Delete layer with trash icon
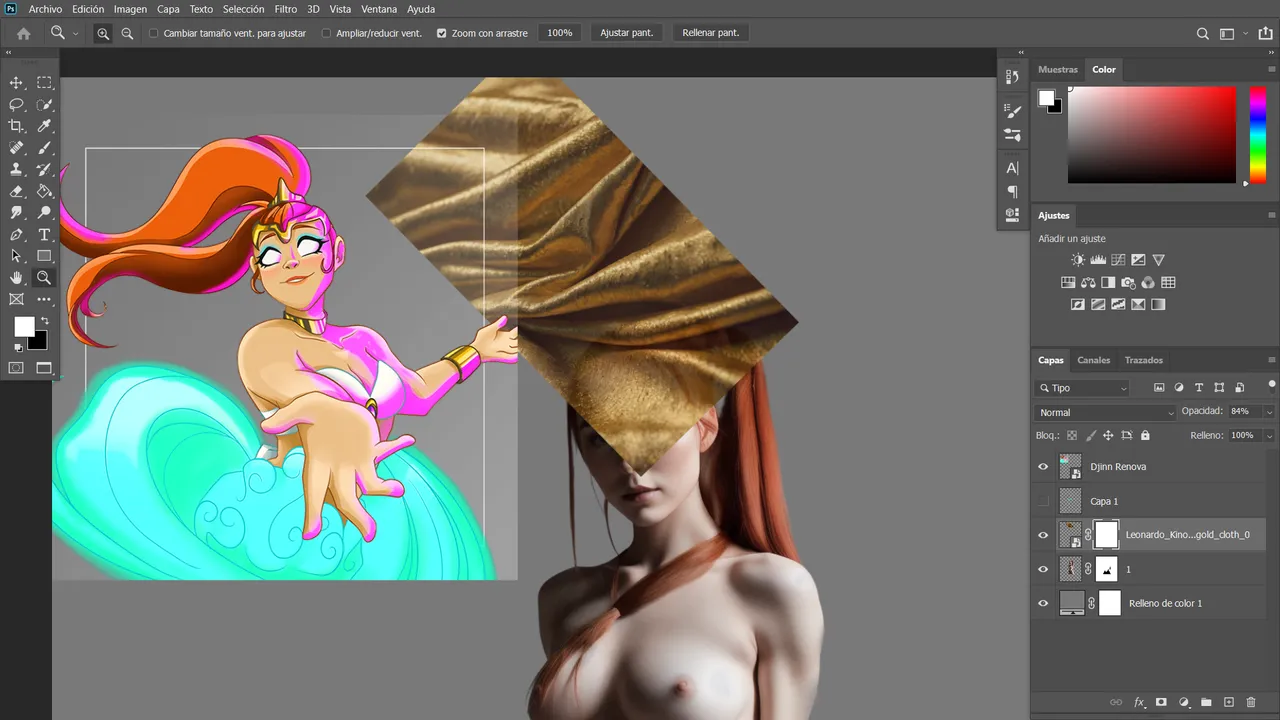The height and width of the screenshot is (720, 1280). pyautogui.click(x=1251, y=702)
